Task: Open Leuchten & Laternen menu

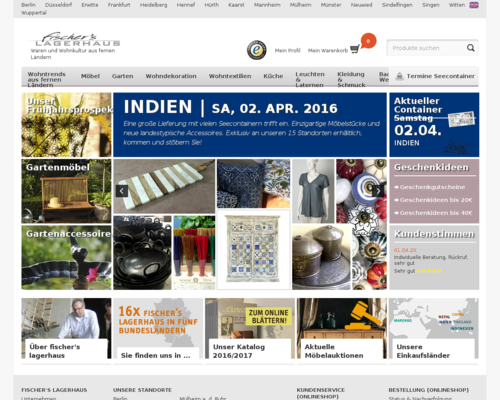Action: (310, 79)
